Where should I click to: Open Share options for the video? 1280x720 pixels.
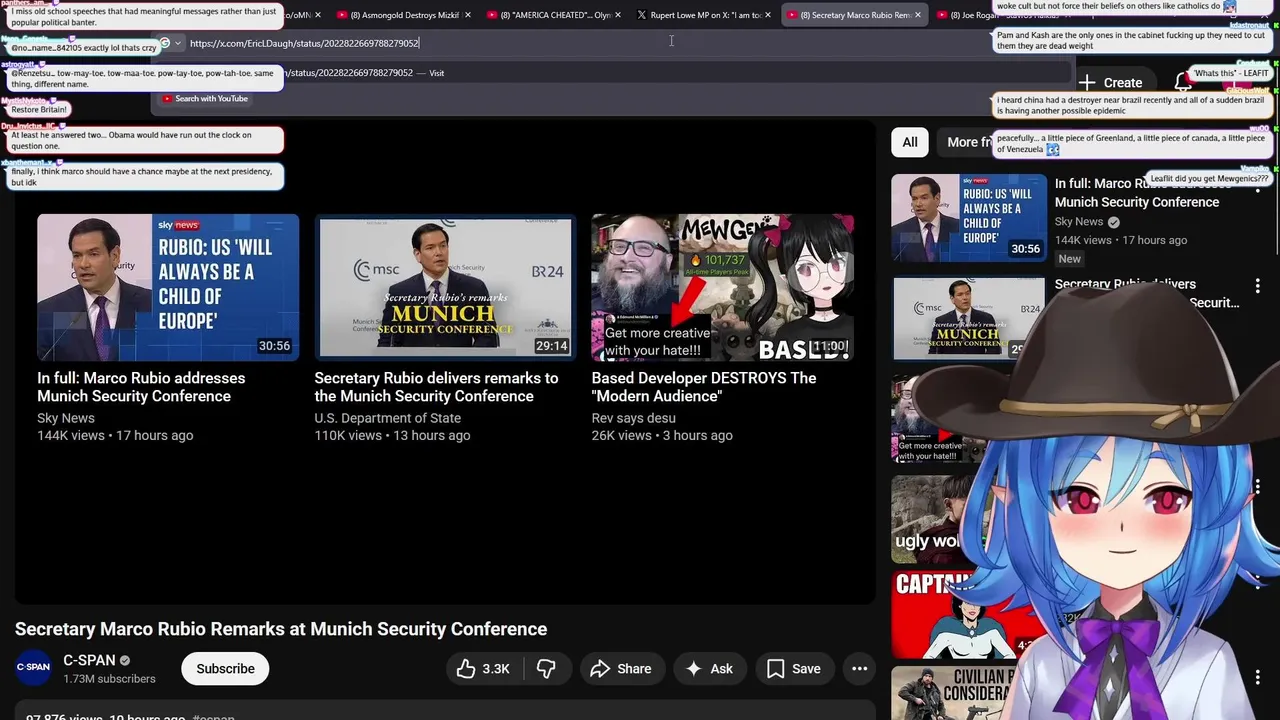point(621,669)
